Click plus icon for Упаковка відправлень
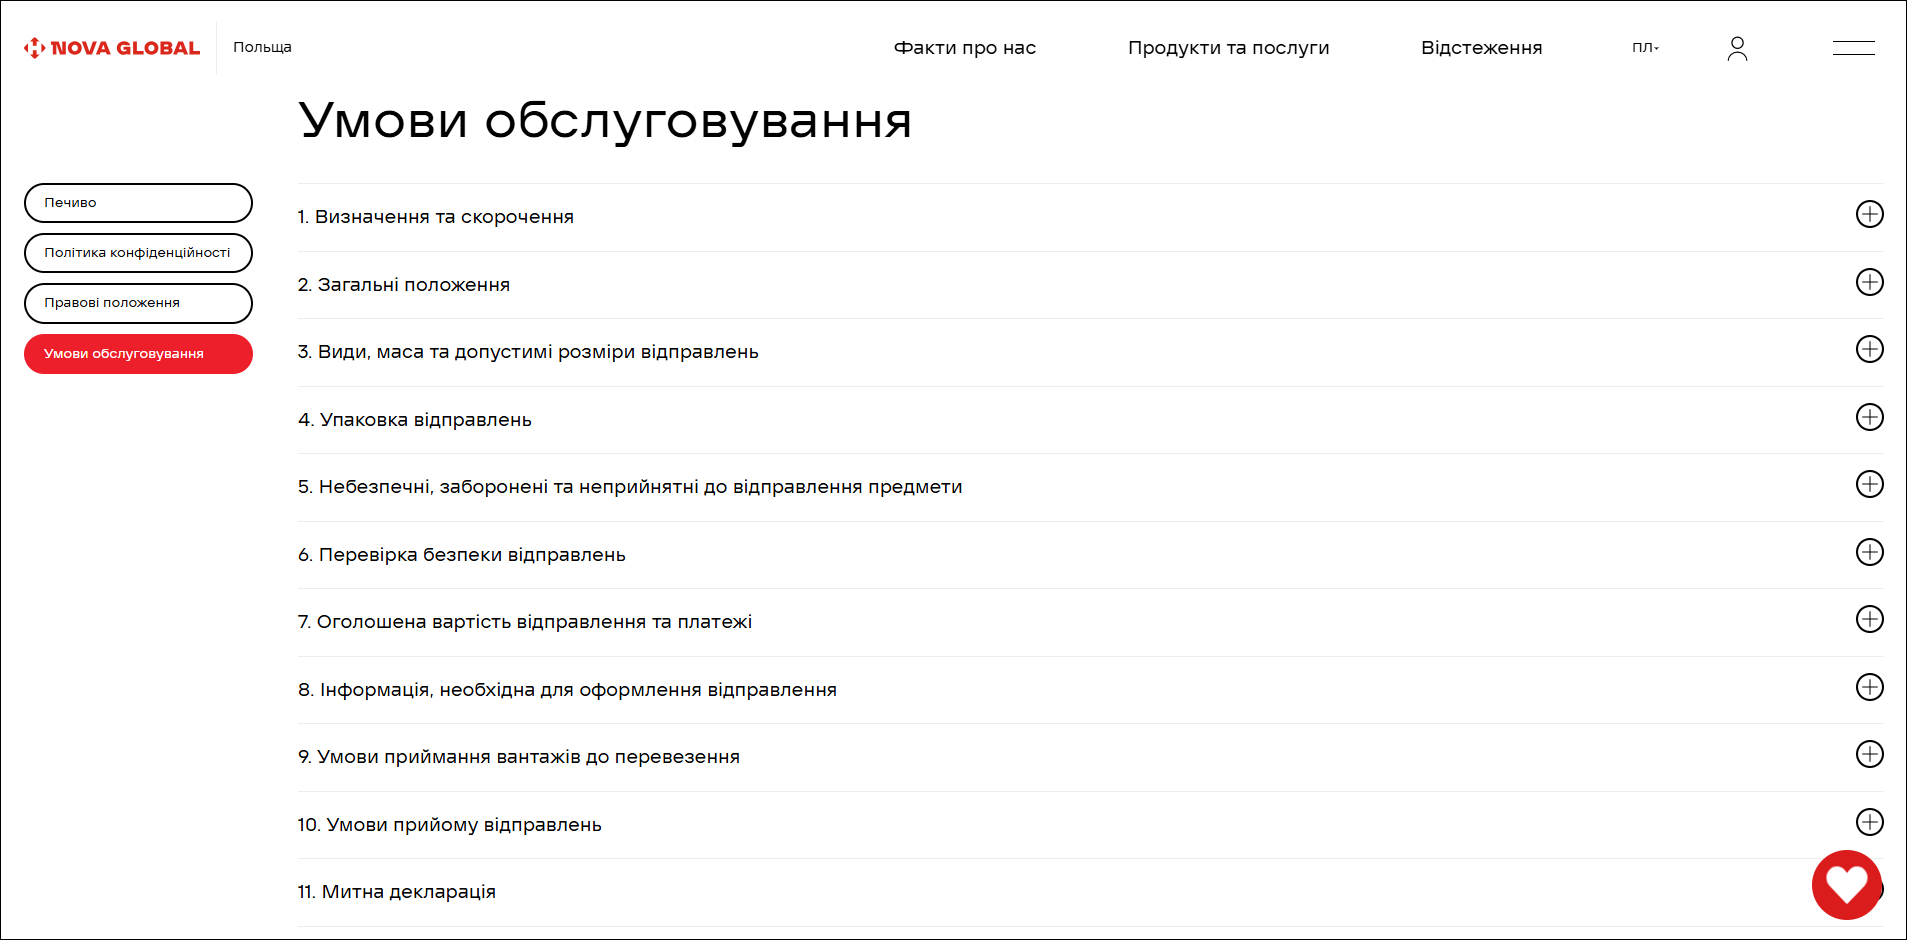This screenshot has width=1907, height=940. (x=1869, y=417)
